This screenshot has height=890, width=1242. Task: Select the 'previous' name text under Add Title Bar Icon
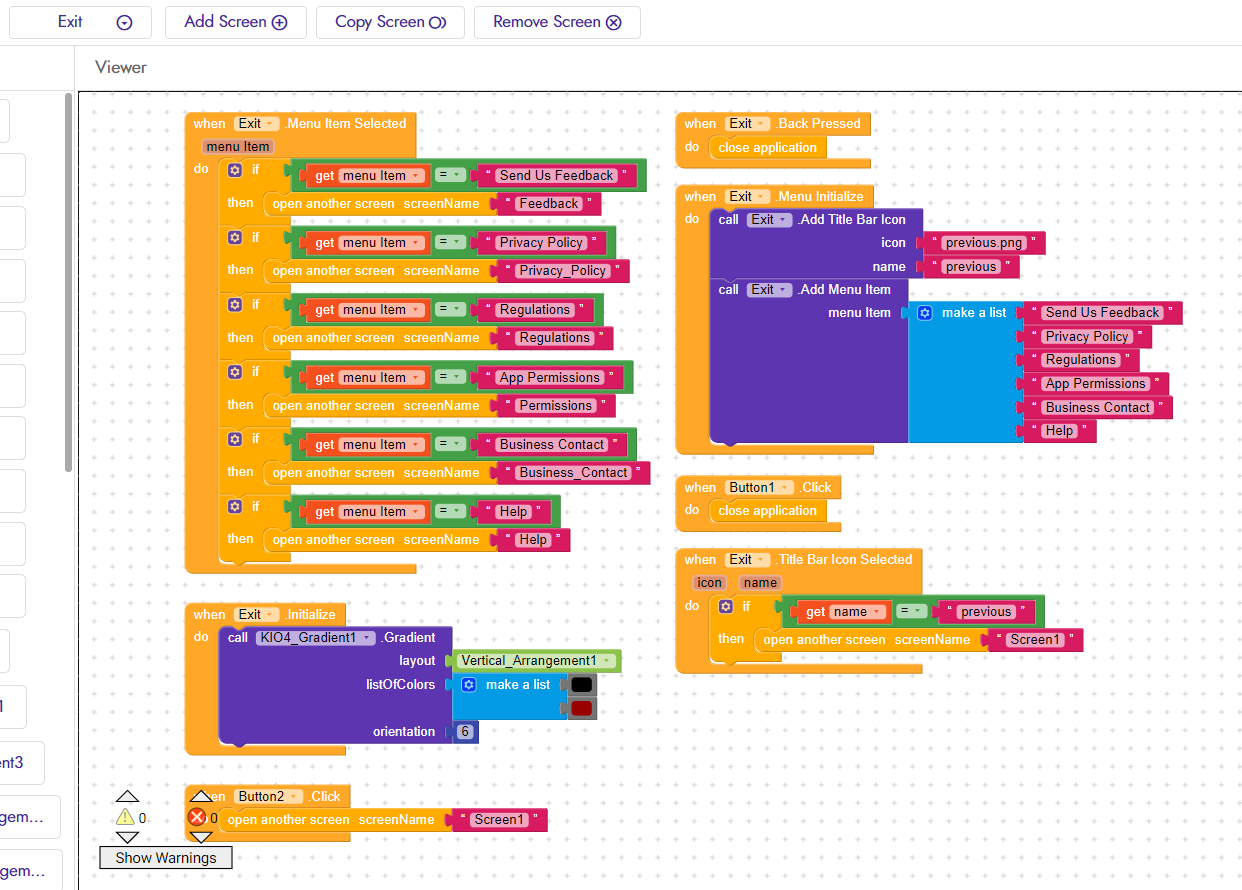[x=971, y=267]
